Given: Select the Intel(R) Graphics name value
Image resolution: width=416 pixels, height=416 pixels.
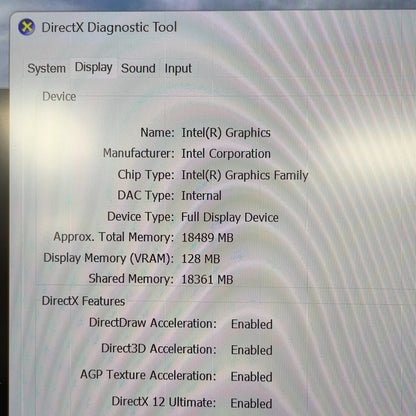Looking at the screenshot, I should [226, 133].
